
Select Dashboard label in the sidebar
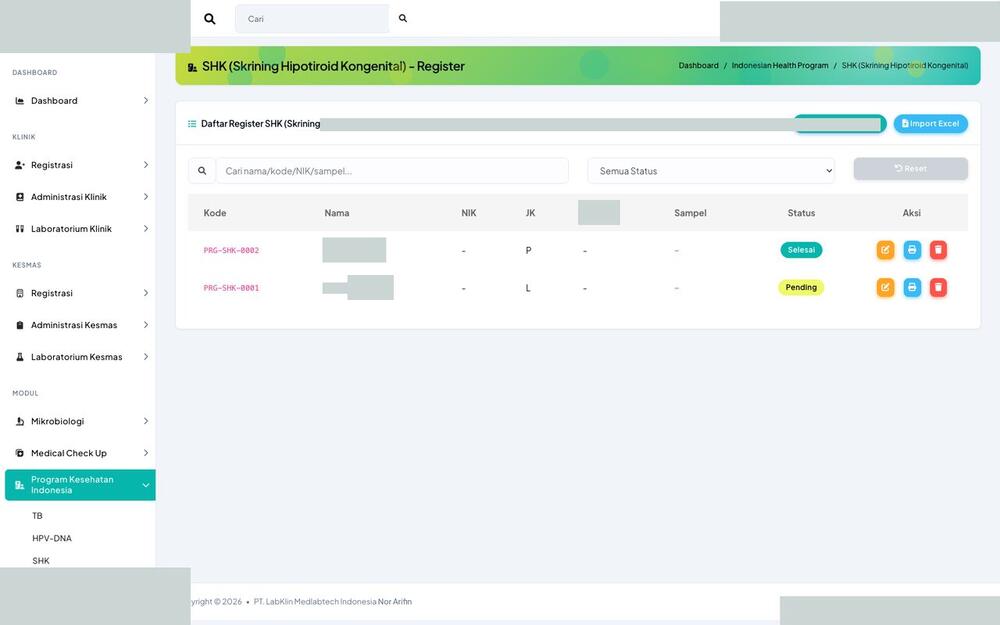point(54,101)
